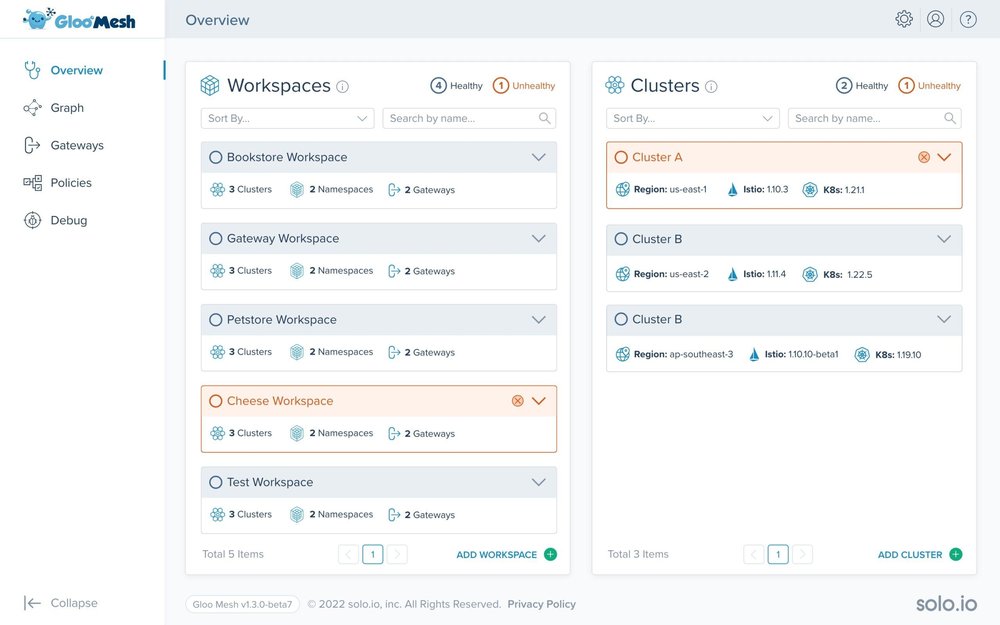The width and height of the screenshot is (1000, 625).
Task: Open the Workspaces Sort By dropdown
Action: click(x=288, y=118)
